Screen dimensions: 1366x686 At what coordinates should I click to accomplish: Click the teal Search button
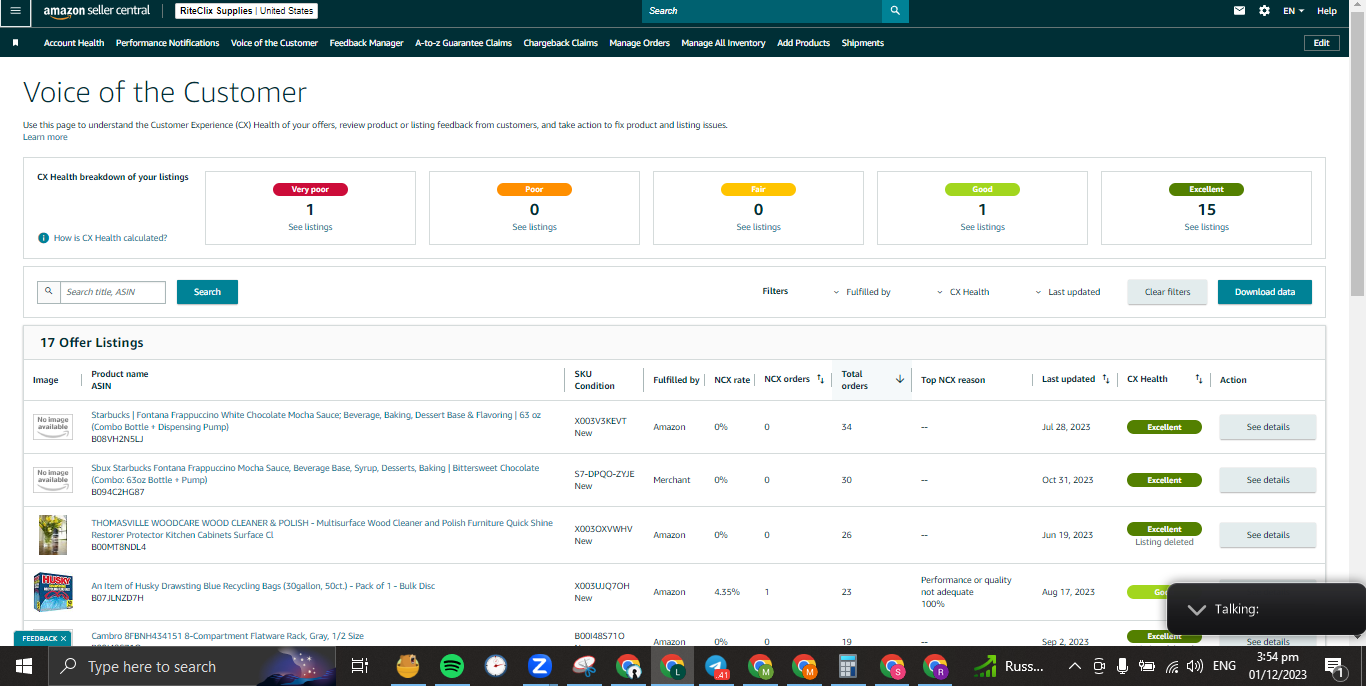(207, 292)
